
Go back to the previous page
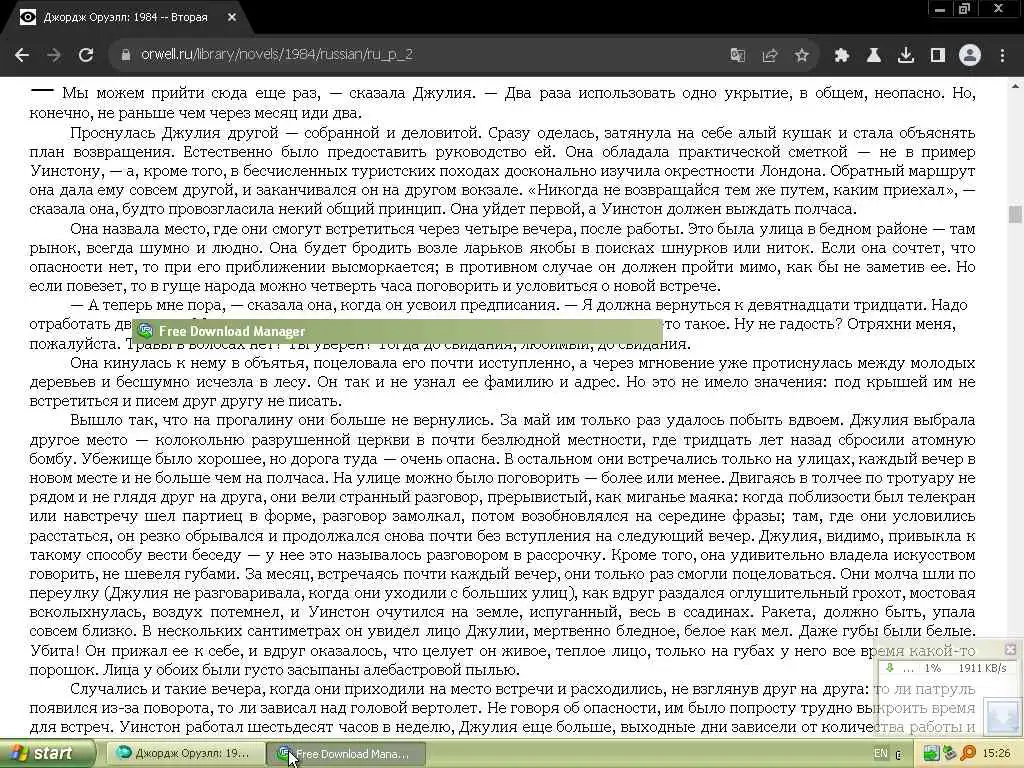pyautogui.click(x=22, y=55)
